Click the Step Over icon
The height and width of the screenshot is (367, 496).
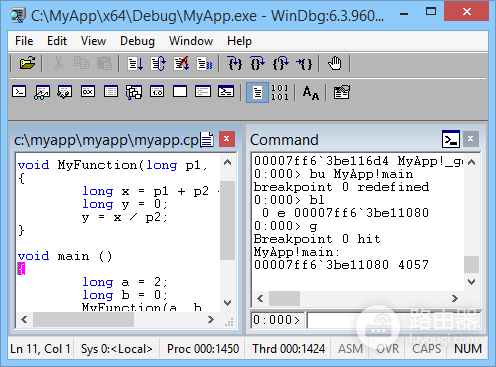(258, 63)
